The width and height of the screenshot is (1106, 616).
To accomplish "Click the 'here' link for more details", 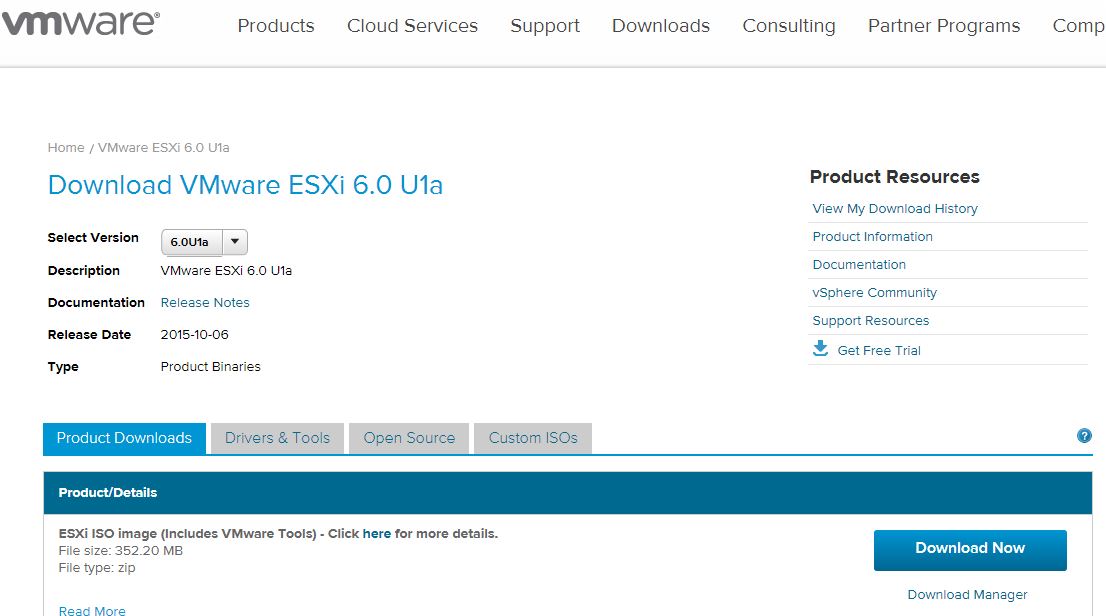I will (377, 533).
